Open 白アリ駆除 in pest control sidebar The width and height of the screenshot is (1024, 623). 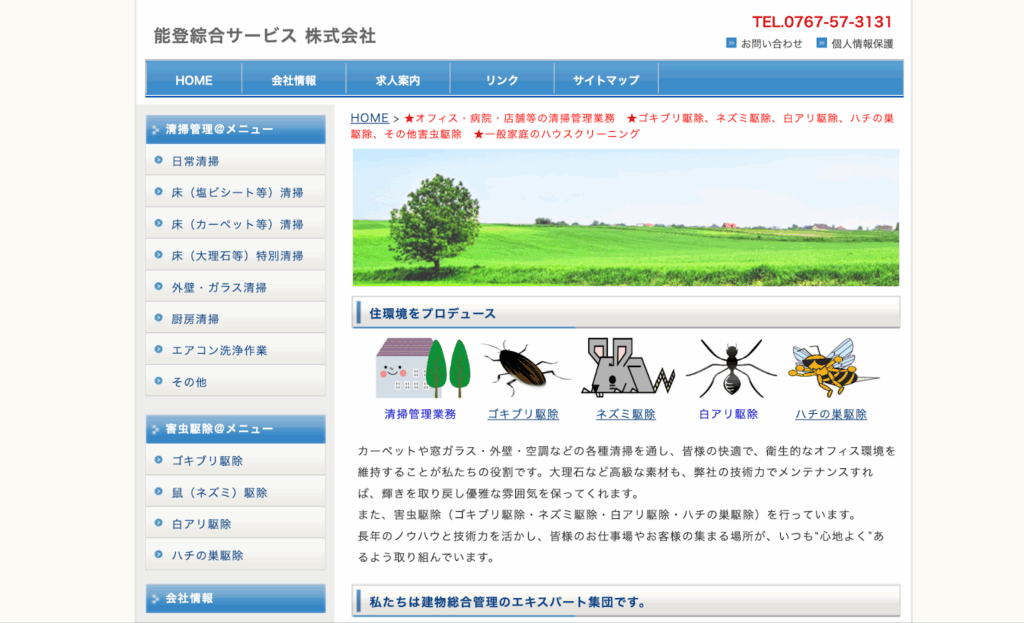pyautogui.click(x=201, y=524)
